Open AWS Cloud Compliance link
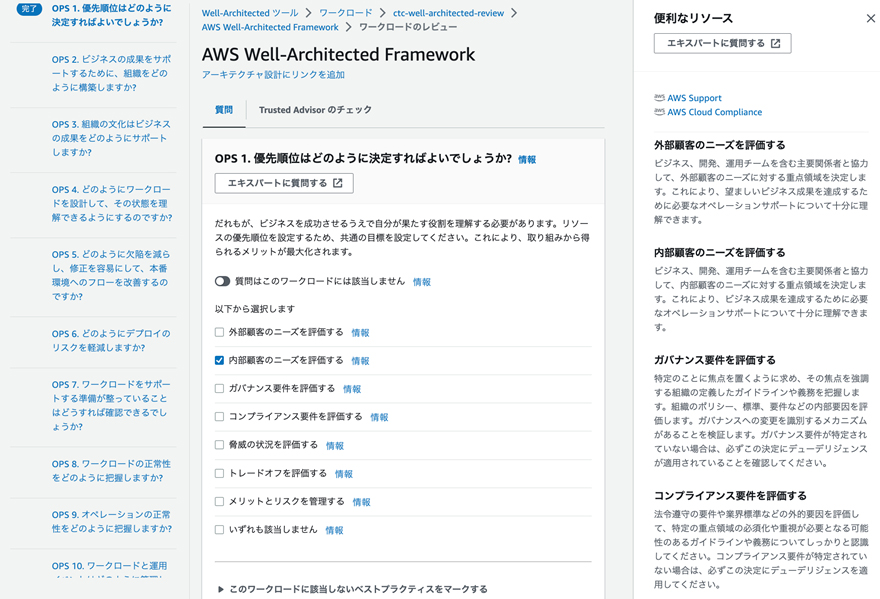Screen dimensions: 880x599 click(x=714, y=112)
